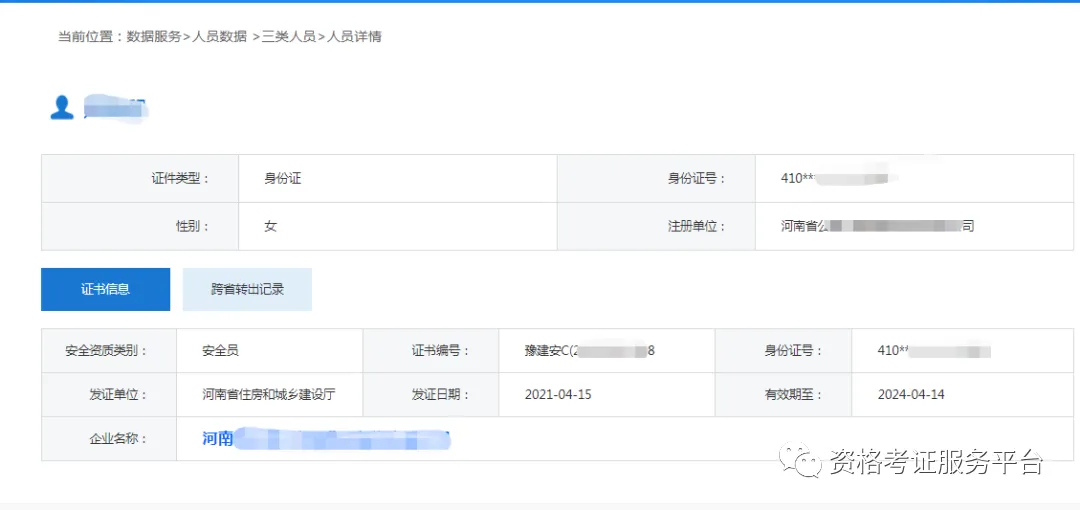Click the blurred person name next to user icon
The height and width of the screenshot is (510, 1080).
point(115,108)
